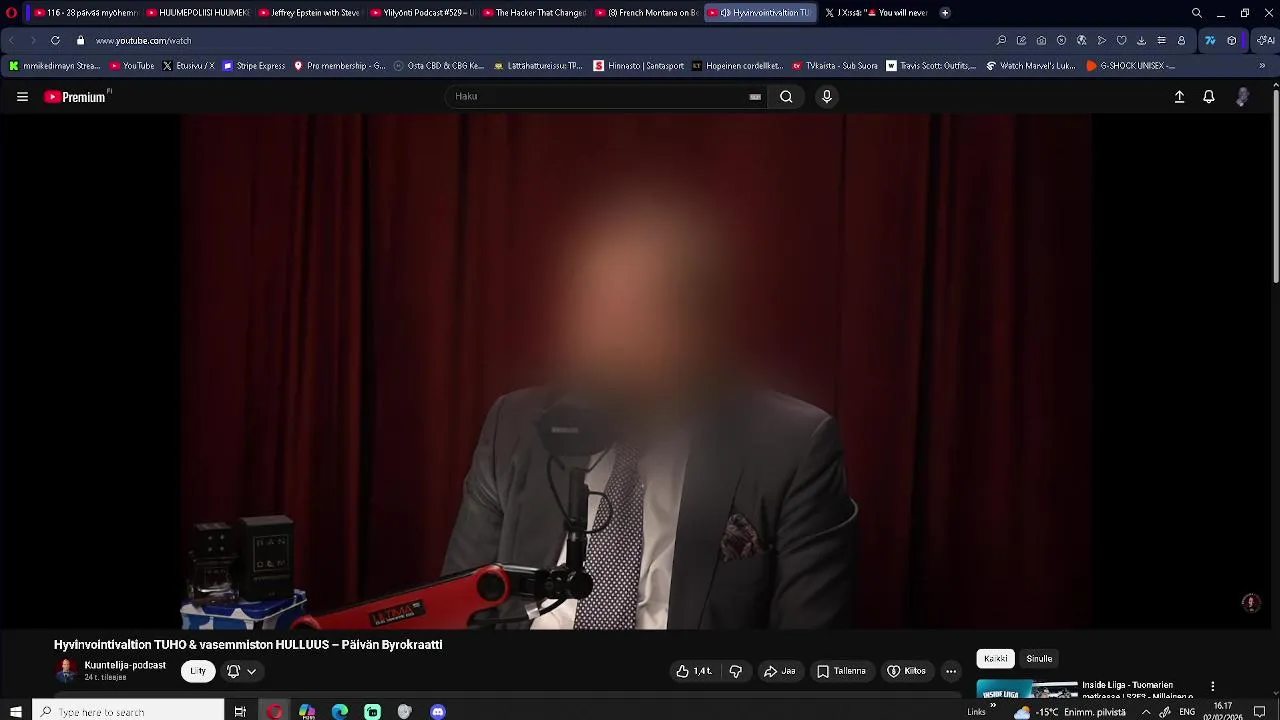Open the three-dot more actions below video
The image size is (1280, 720).
(951, 671)
